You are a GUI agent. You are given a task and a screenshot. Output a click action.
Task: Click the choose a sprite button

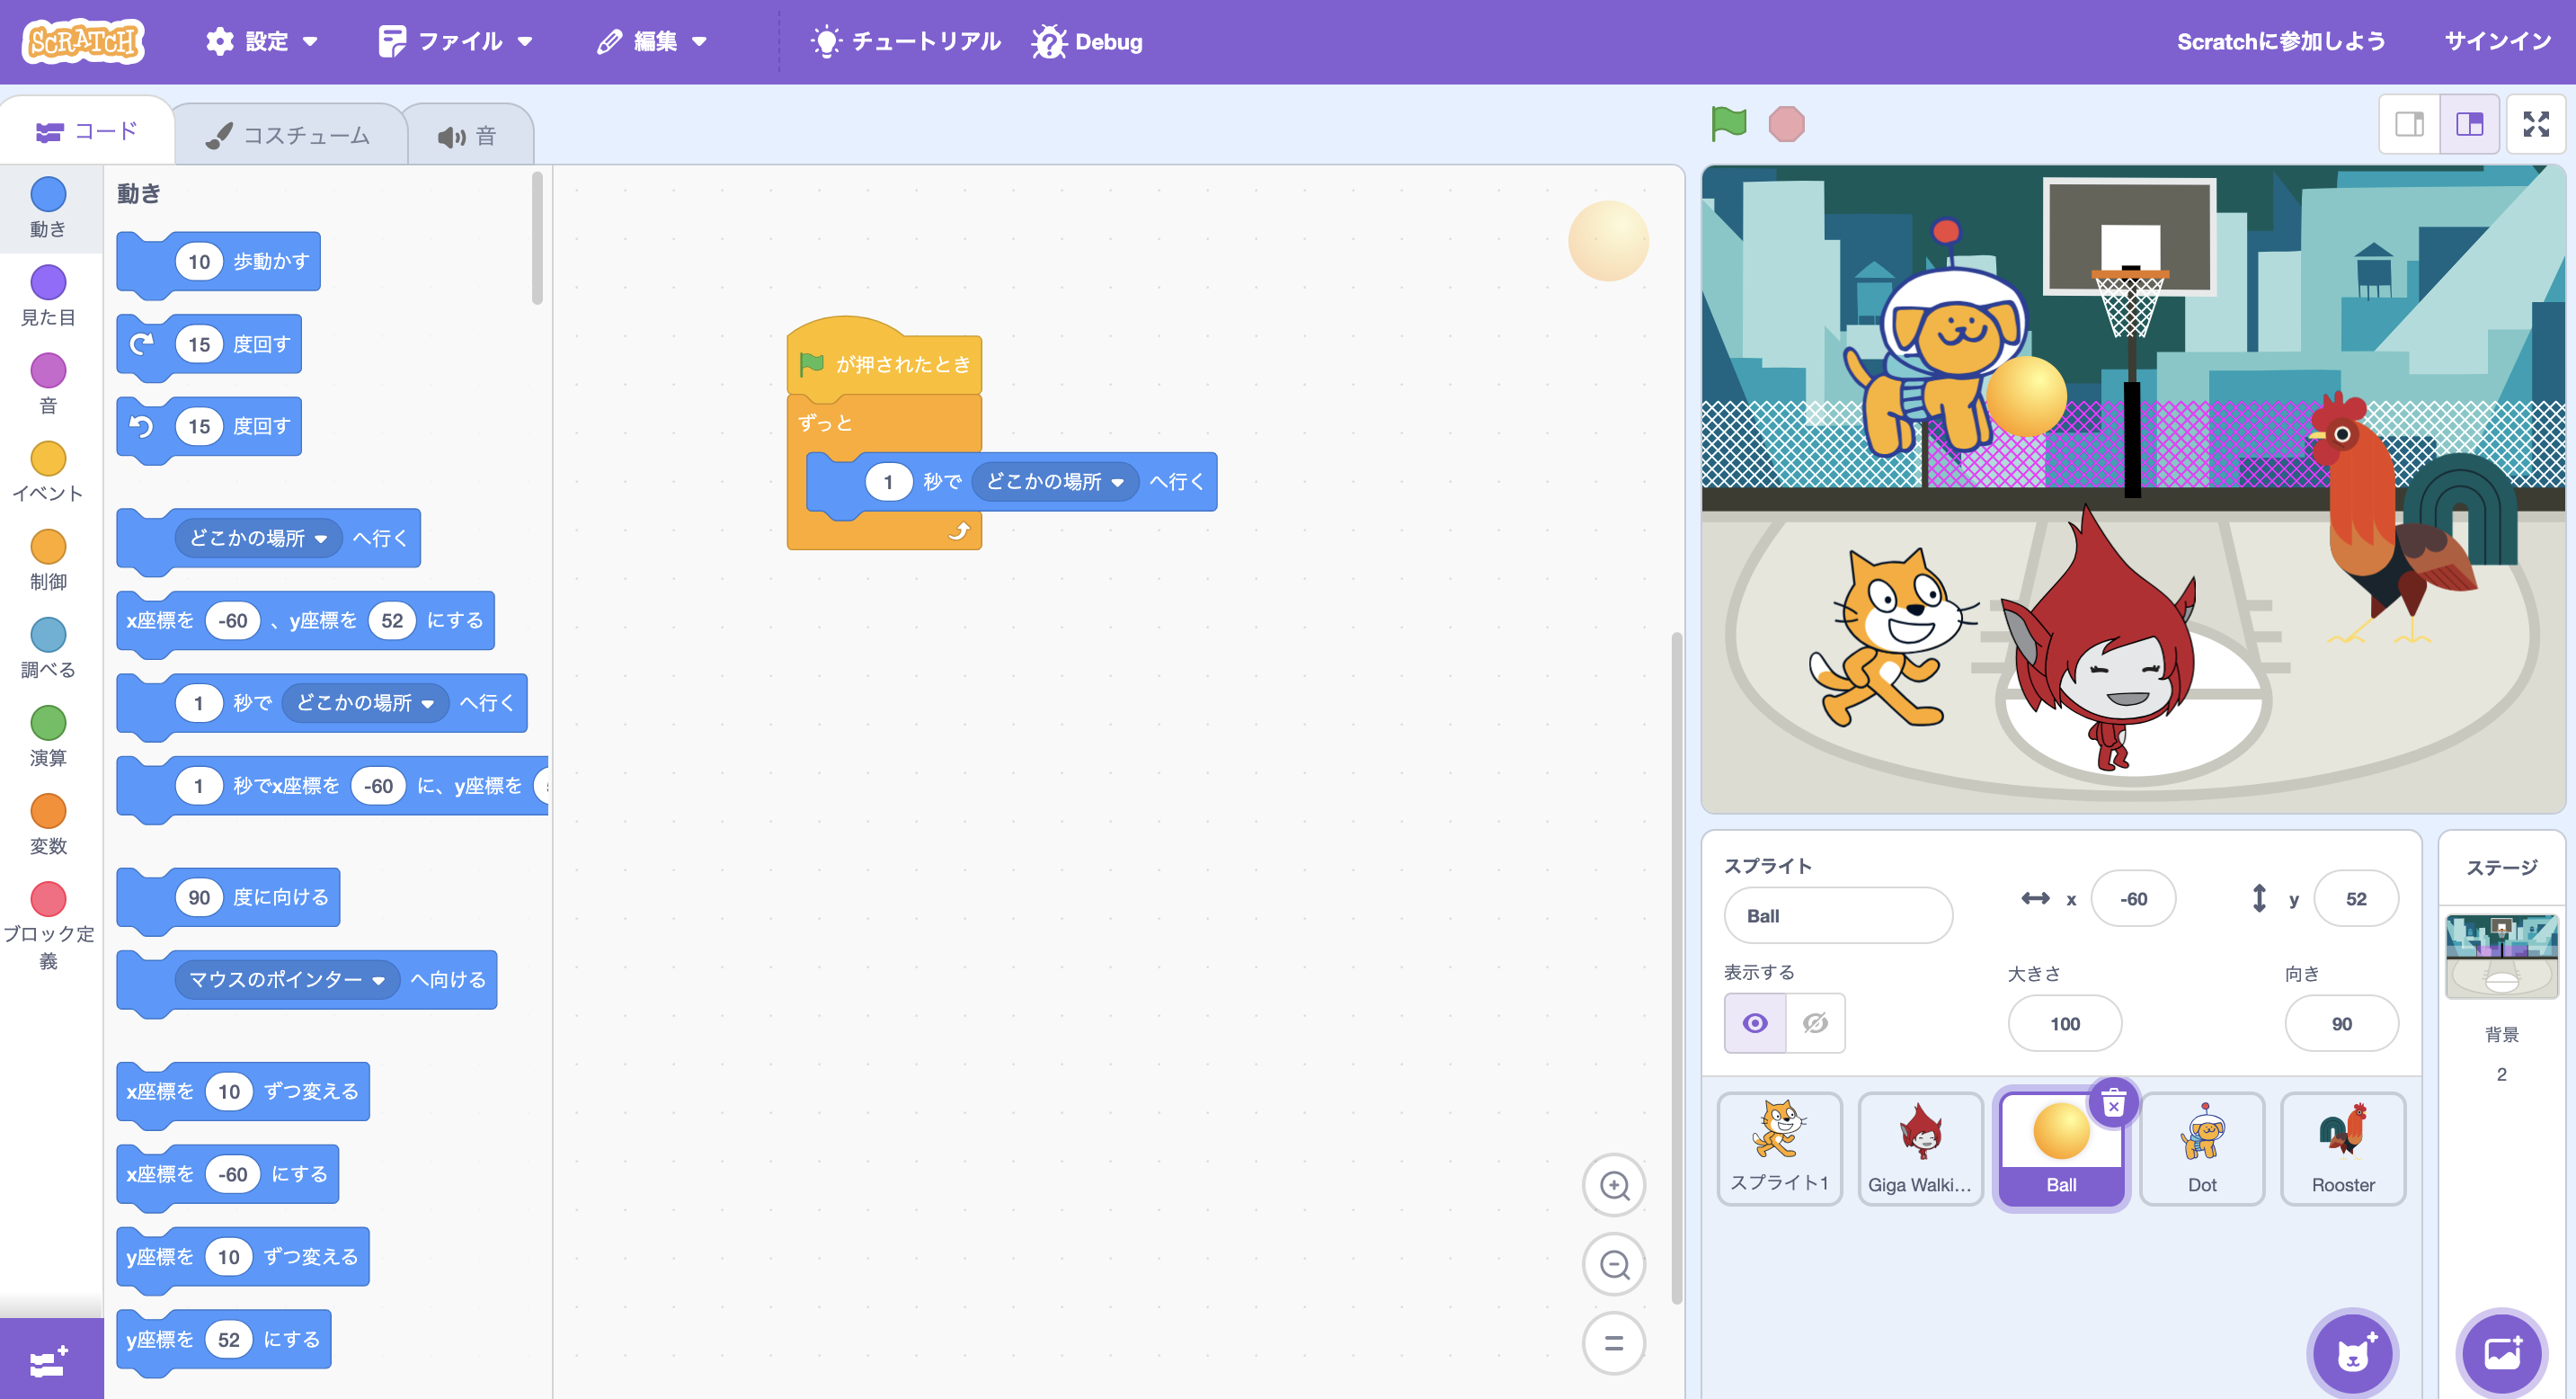point(2353,1353)
